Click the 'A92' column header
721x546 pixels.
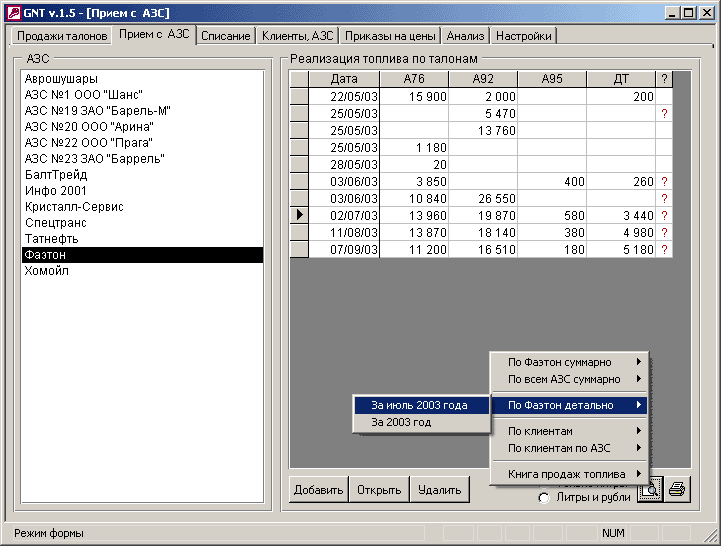[x=483, y=79]
